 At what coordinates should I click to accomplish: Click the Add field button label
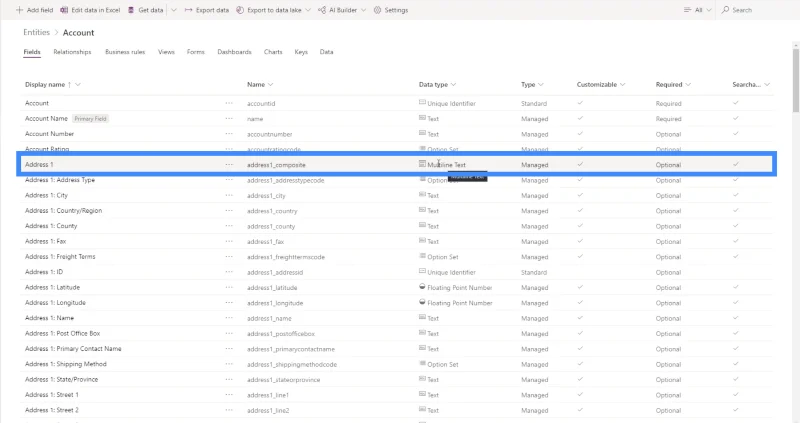coord(40,10)
